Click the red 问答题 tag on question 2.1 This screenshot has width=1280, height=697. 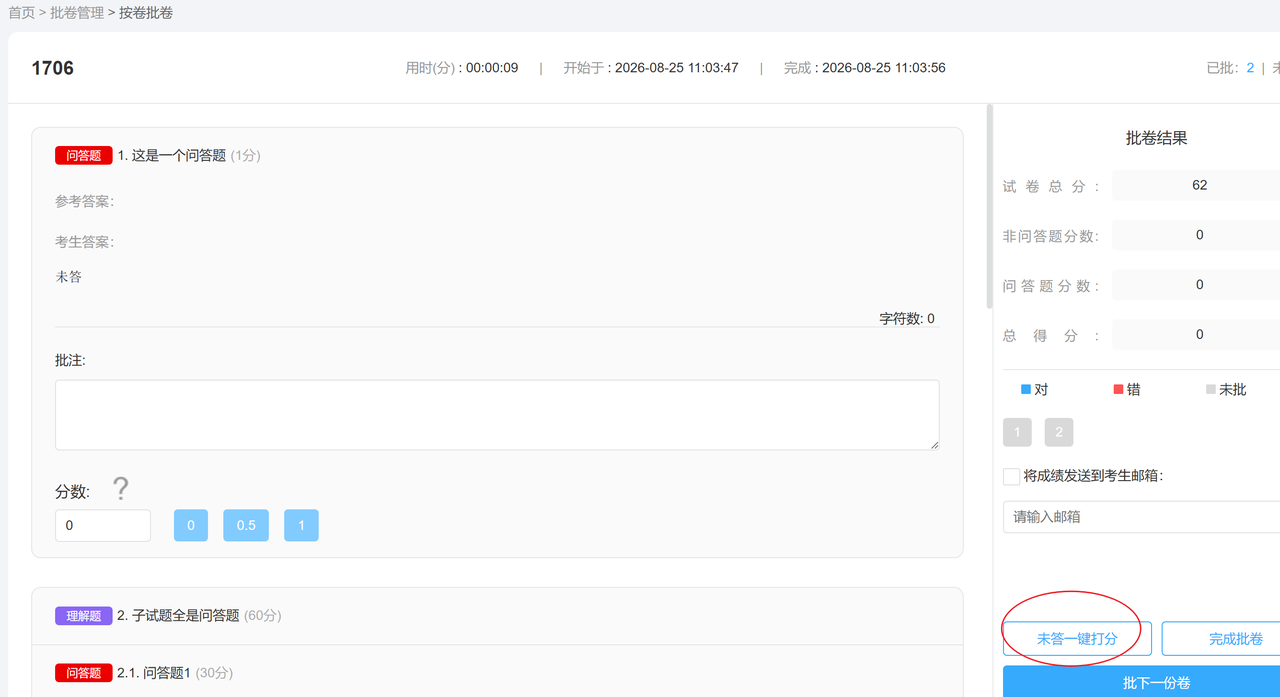click(84, 673)
